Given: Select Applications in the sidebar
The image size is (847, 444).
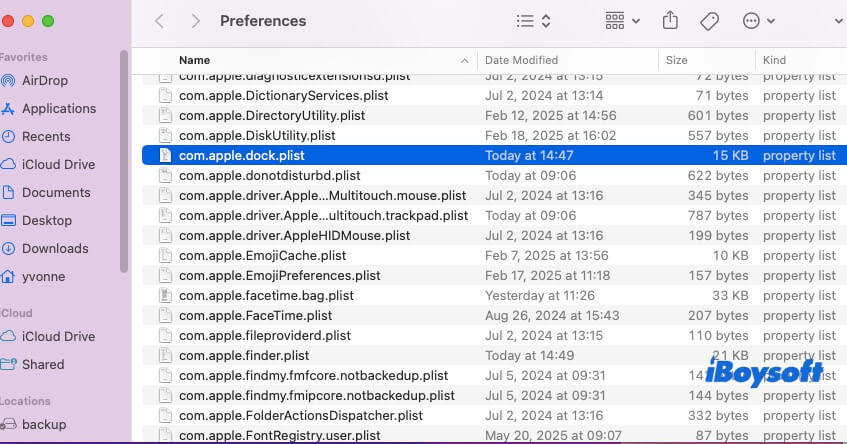Looking at the screenshot, I should pyautogui.click(x=58, y=108).
